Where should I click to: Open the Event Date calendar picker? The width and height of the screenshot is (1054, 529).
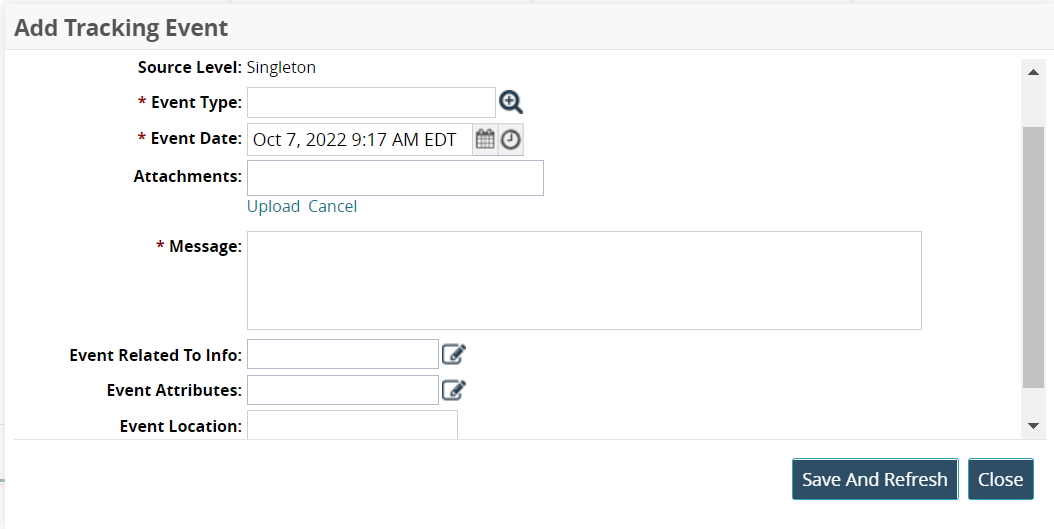pos(485,140)
